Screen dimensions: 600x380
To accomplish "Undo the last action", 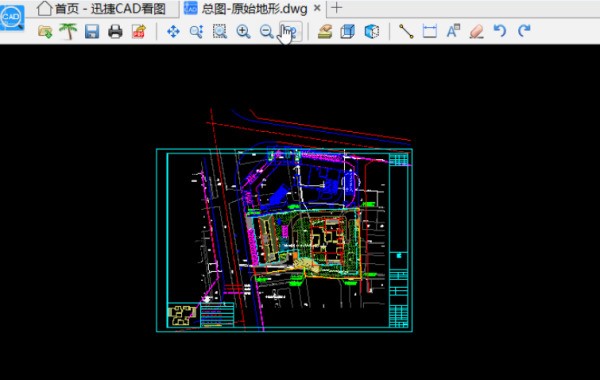I will 500,31.
